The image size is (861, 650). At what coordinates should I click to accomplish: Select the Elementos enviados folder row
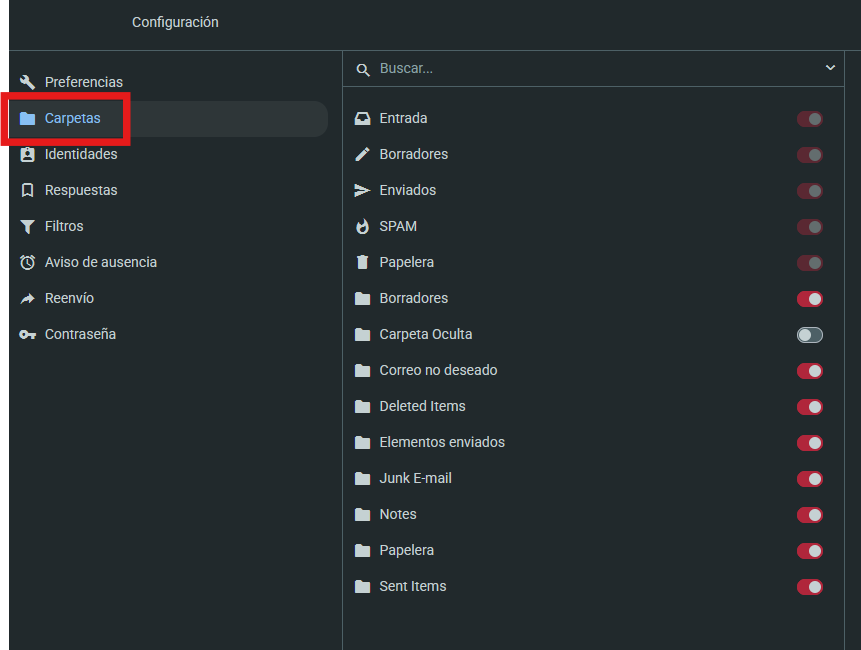(x=441, y=442)
